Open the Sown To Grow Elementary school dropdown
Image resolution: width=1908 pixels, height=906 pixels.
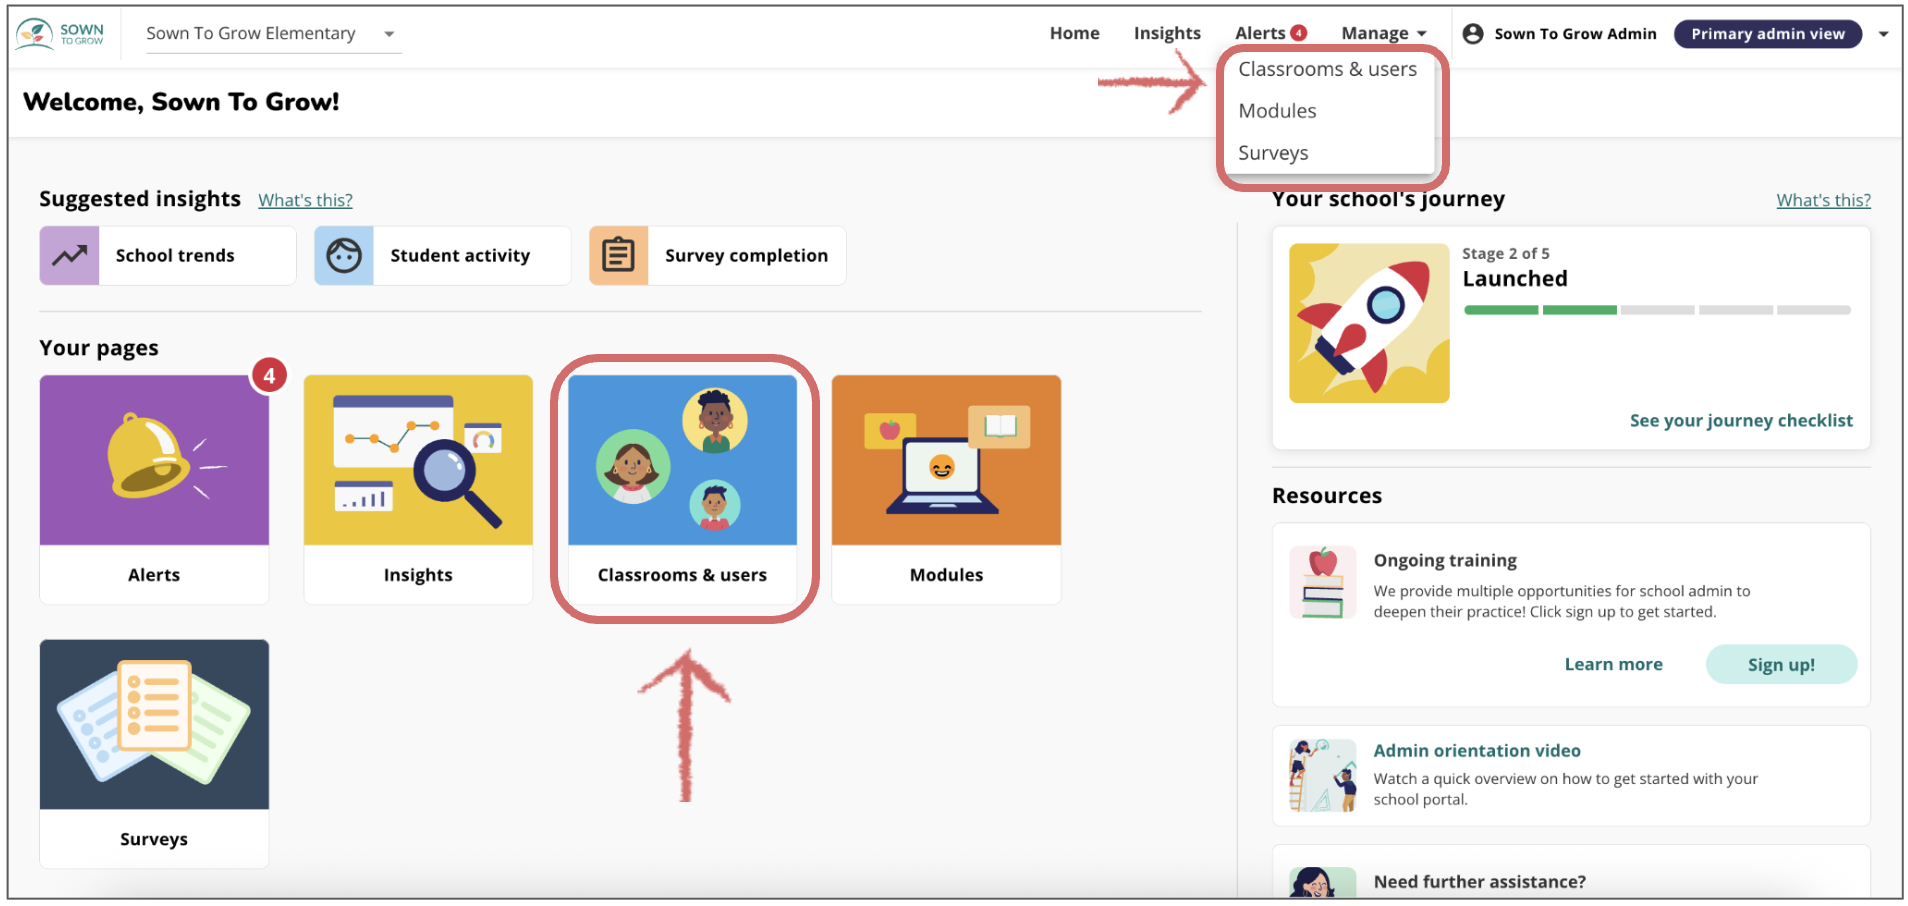coord(272,34)
